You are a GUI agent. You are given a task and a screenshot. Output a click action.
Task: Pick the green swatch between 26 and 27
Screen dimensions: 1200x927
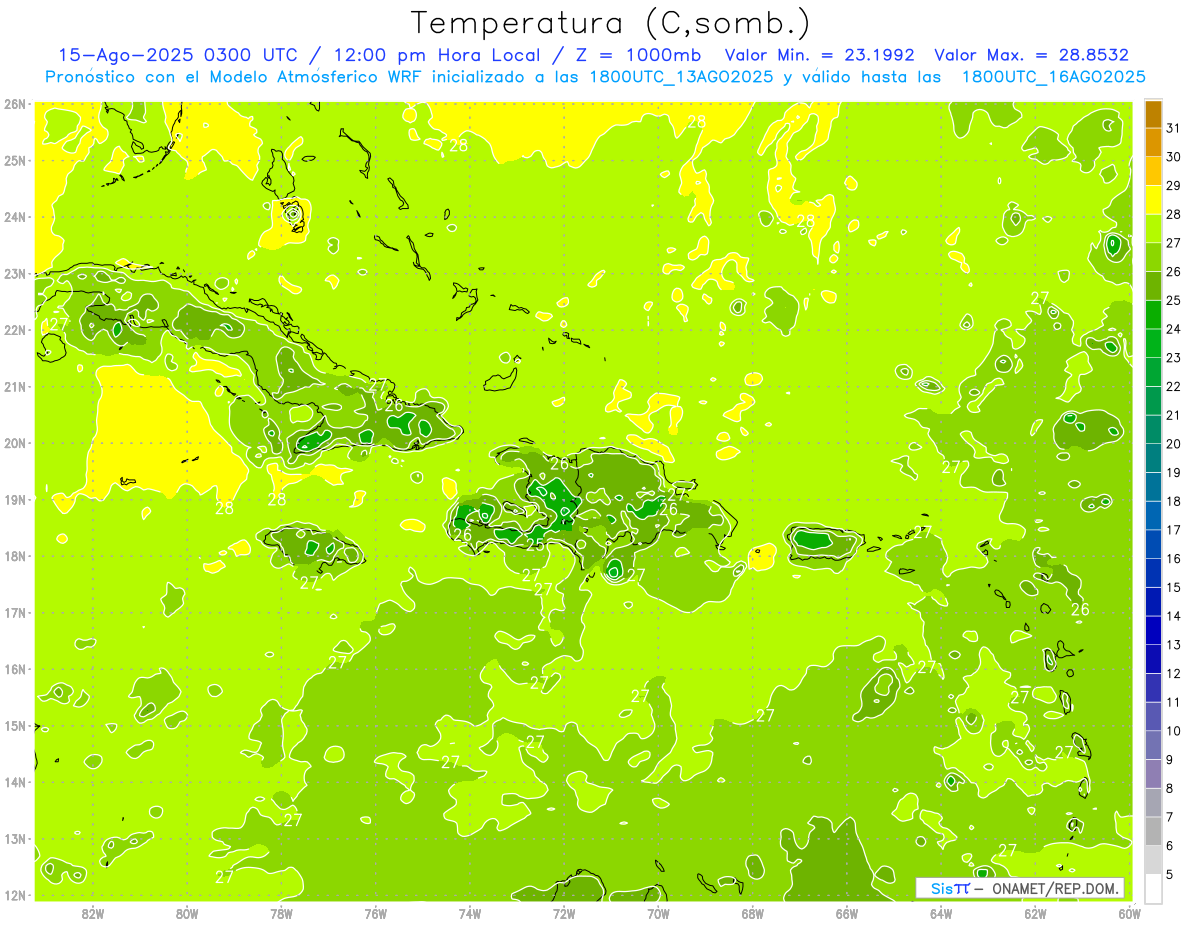point(1153,258)
